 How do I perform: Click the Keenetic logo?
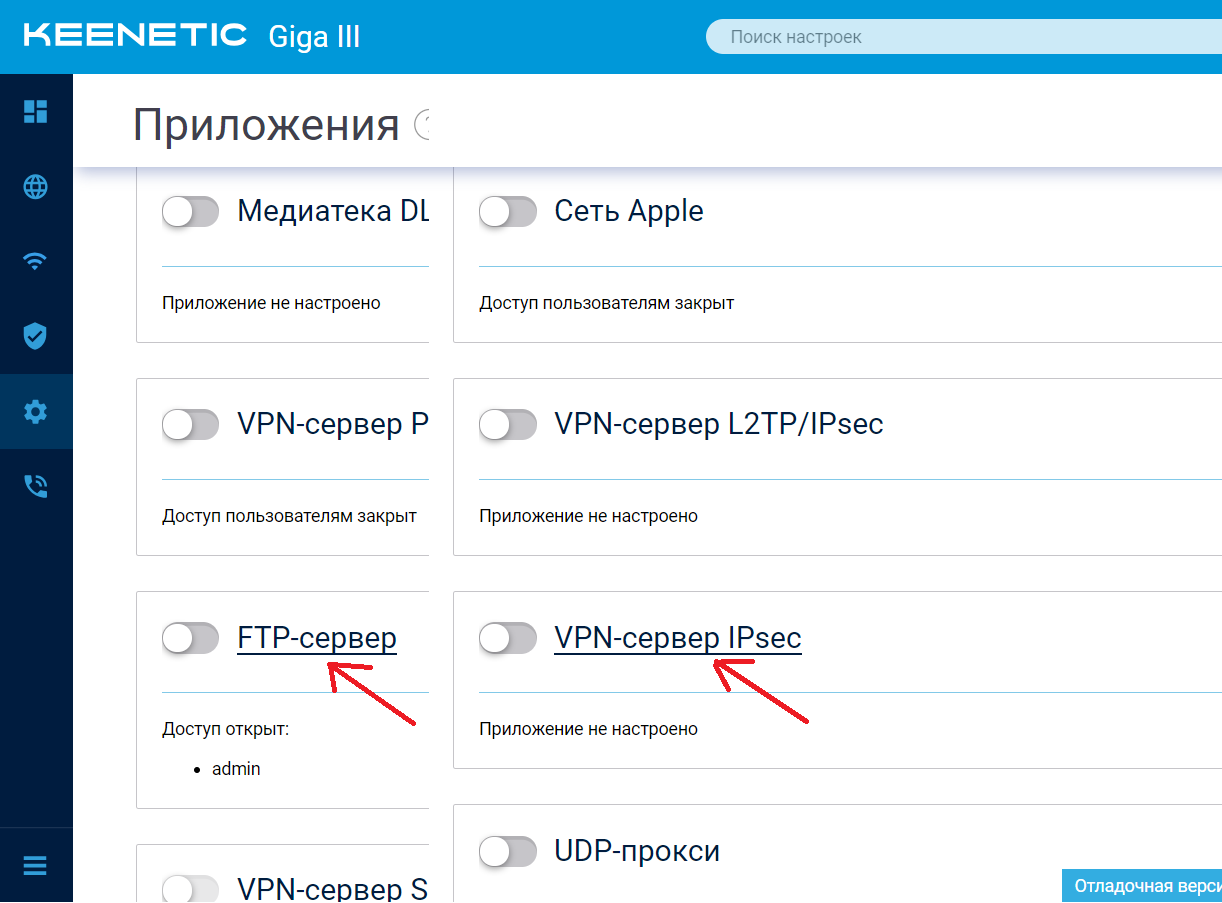pos(135,35)
